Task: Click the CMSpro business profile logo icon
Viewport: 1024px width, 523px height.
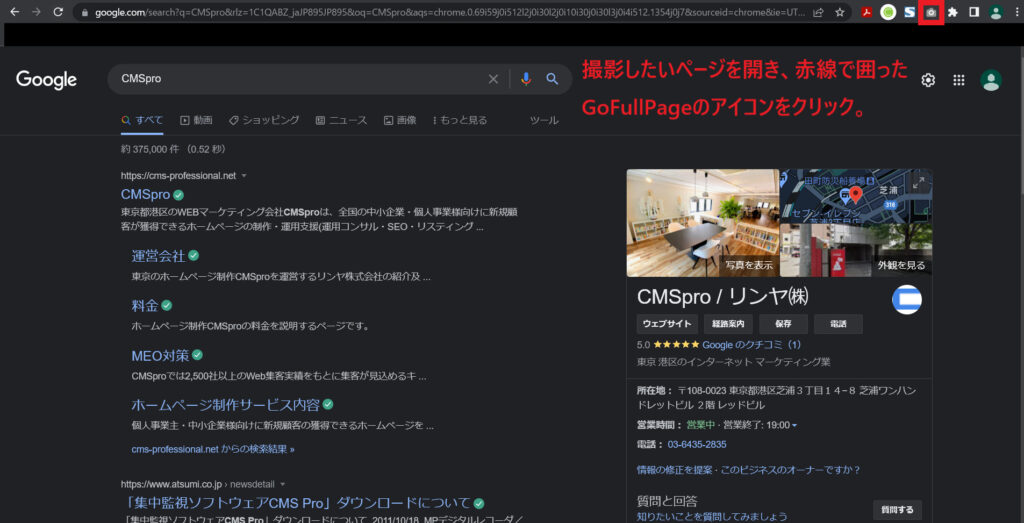Action: (906, 300)
